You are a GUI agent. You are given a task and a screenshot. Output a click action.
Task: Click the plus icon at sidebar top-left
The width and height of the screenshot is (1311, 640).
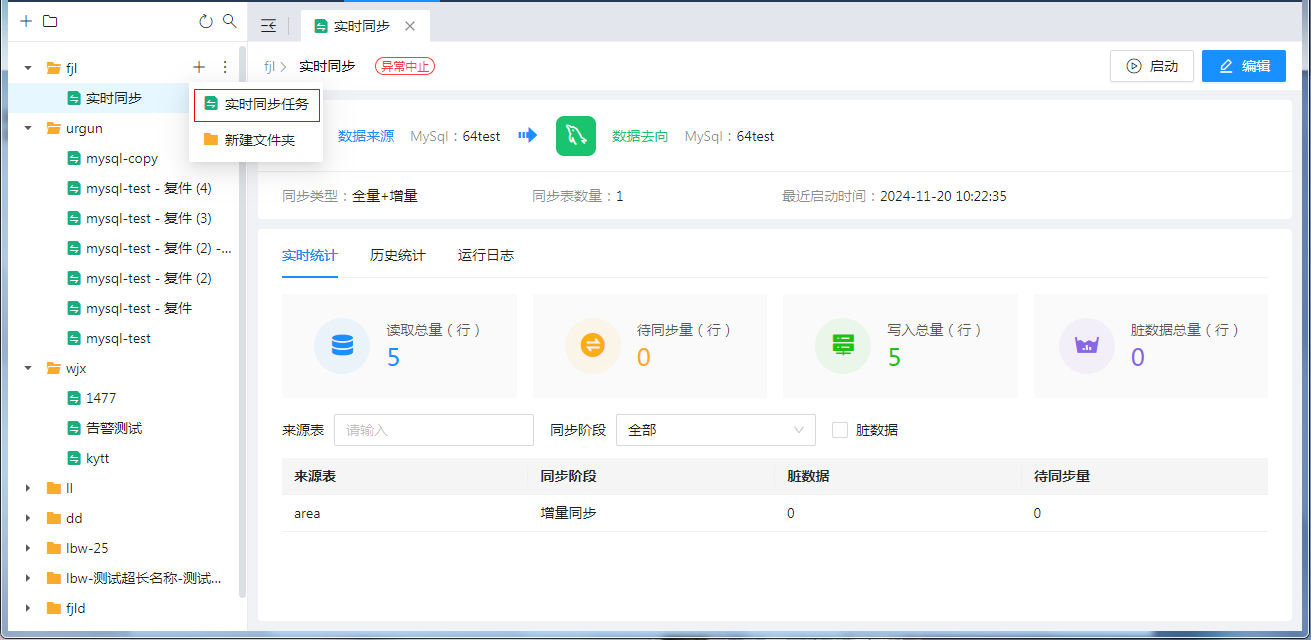(x=26, y=21)
